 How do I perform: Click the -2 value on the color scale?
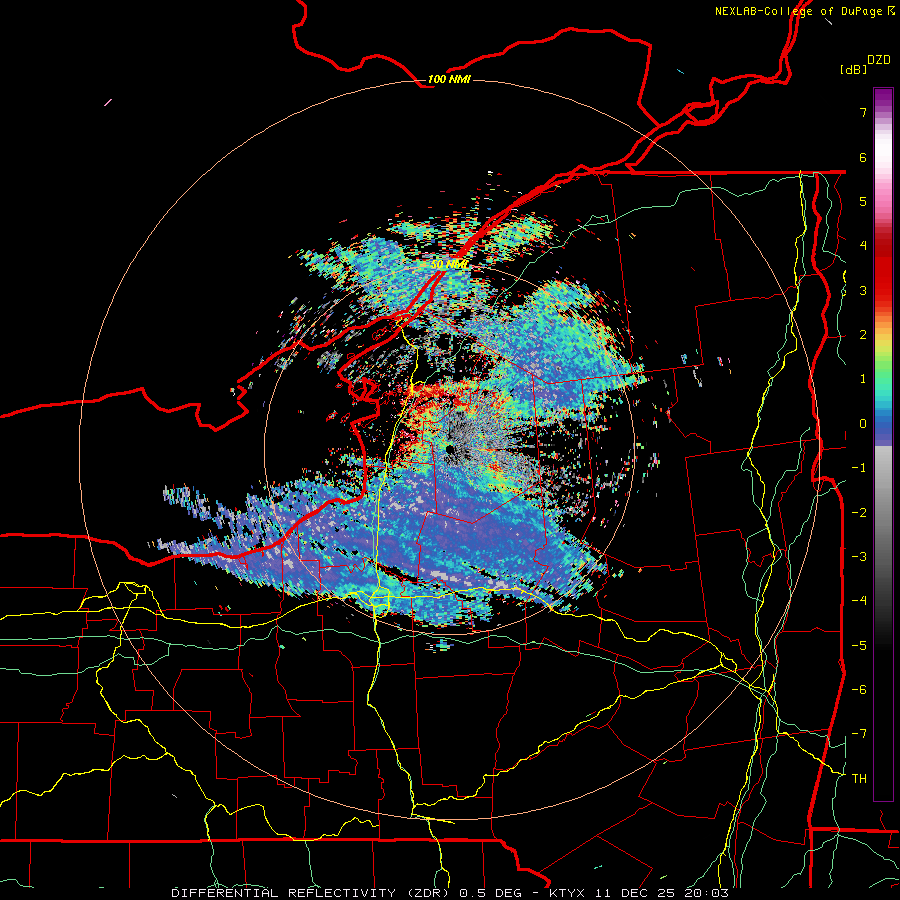tap(859, 512)
